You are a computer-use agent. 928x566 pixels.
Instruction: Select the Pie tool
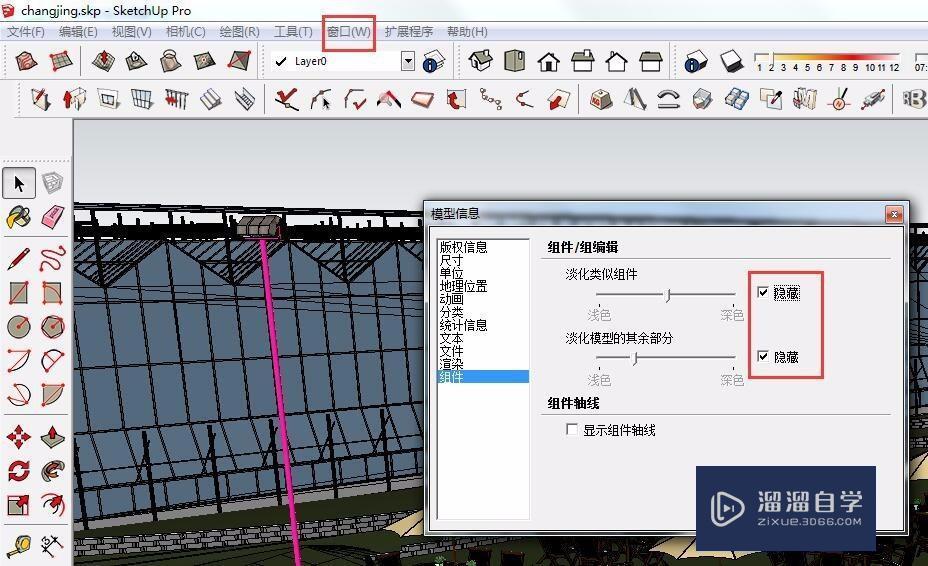(x=53, y=394)
